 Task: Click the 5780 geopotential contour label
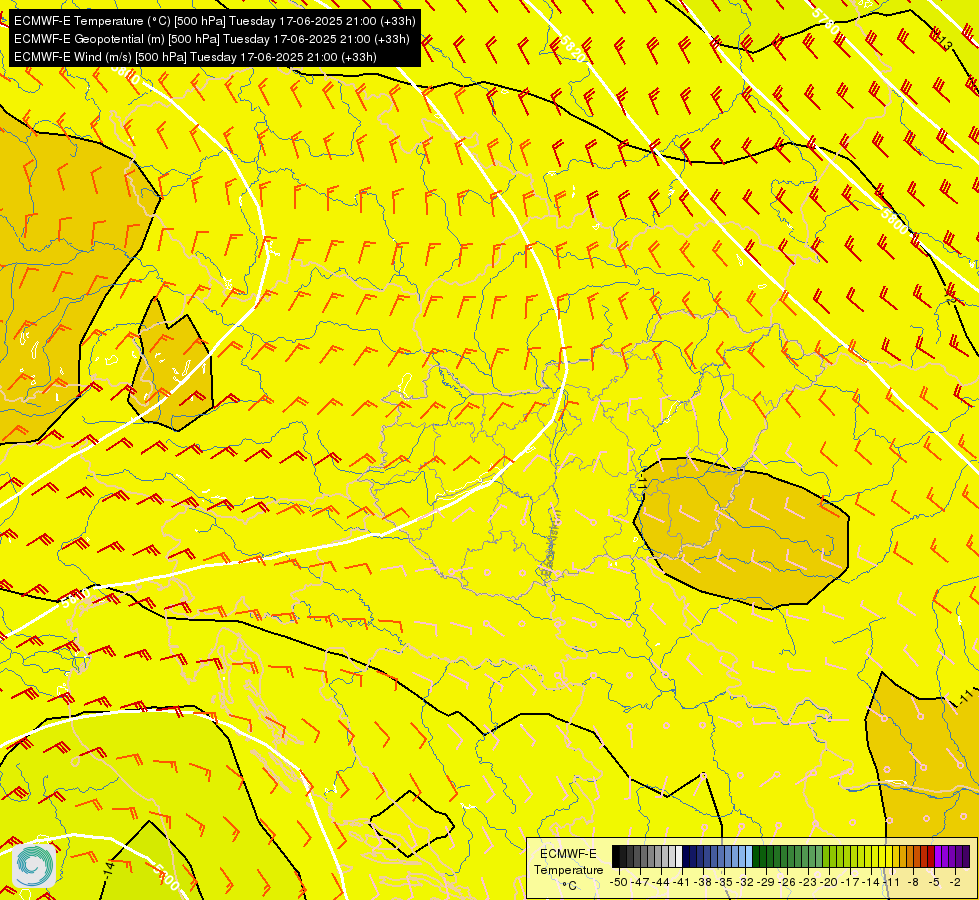825,20
